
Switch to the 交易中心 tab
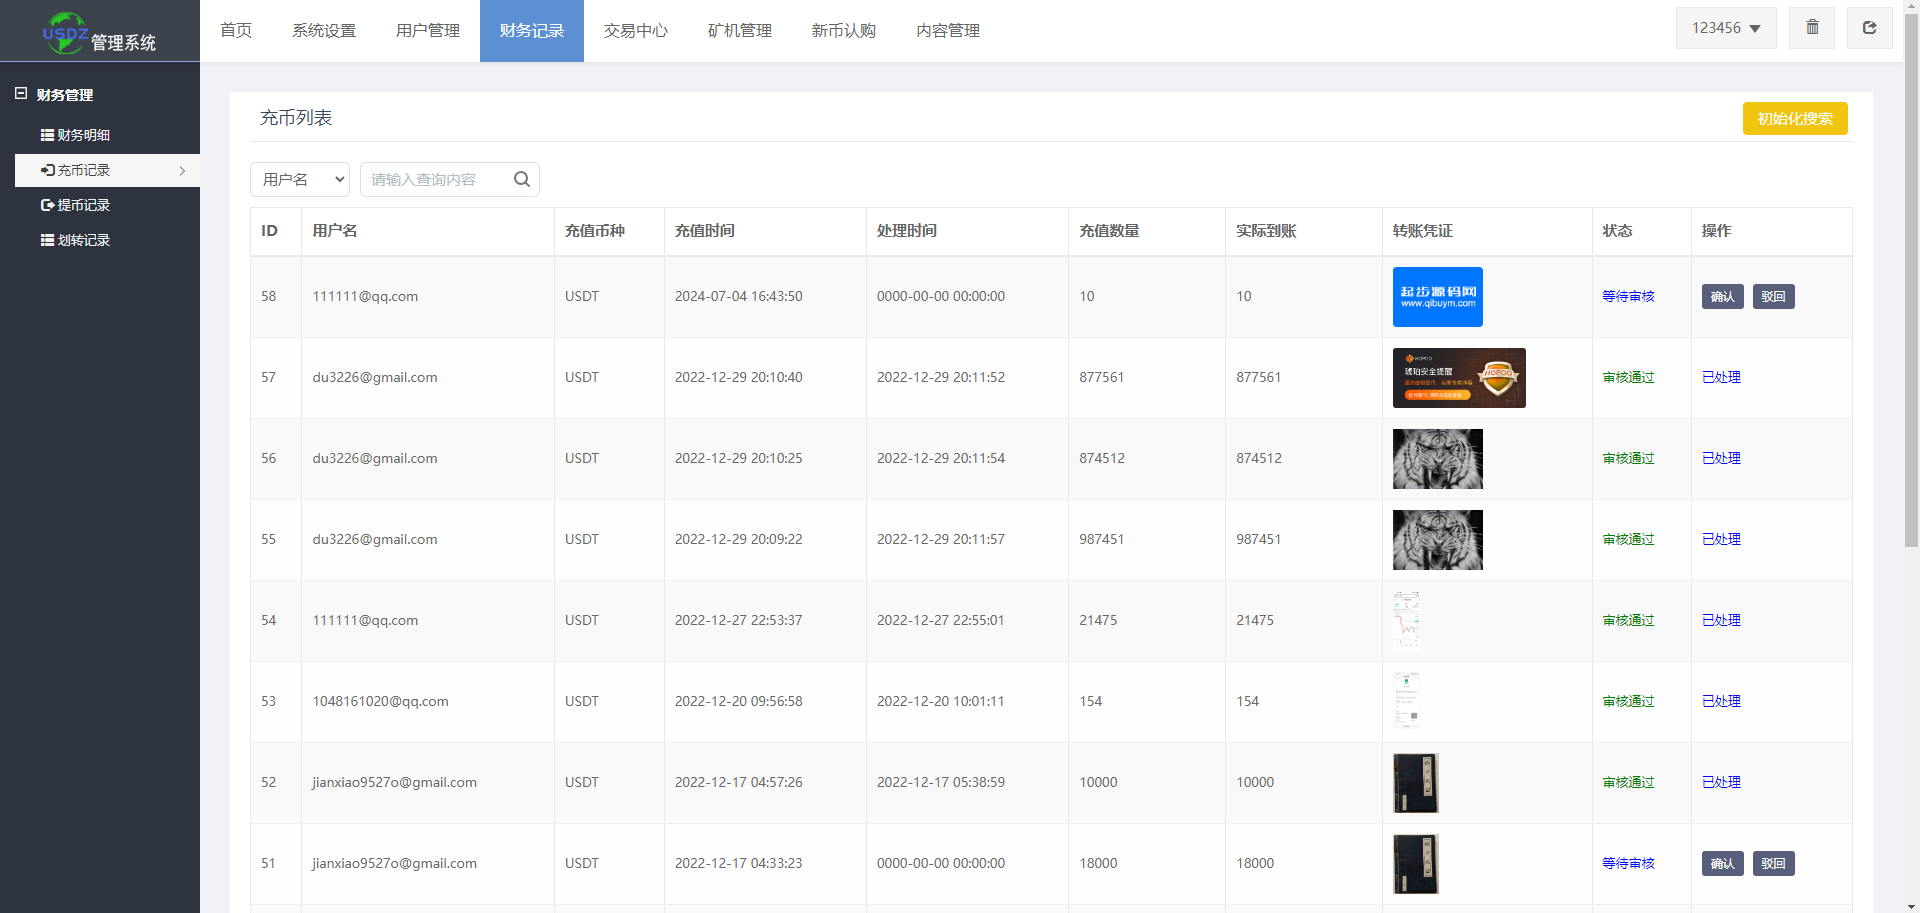click(635, 31)
